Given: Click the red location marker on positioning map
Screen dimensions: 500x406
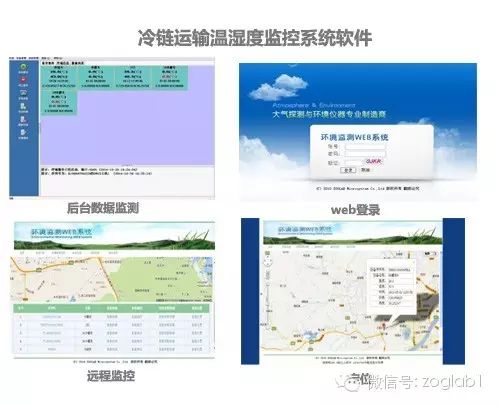Looking at the screenshot, I should click(383, 326).
